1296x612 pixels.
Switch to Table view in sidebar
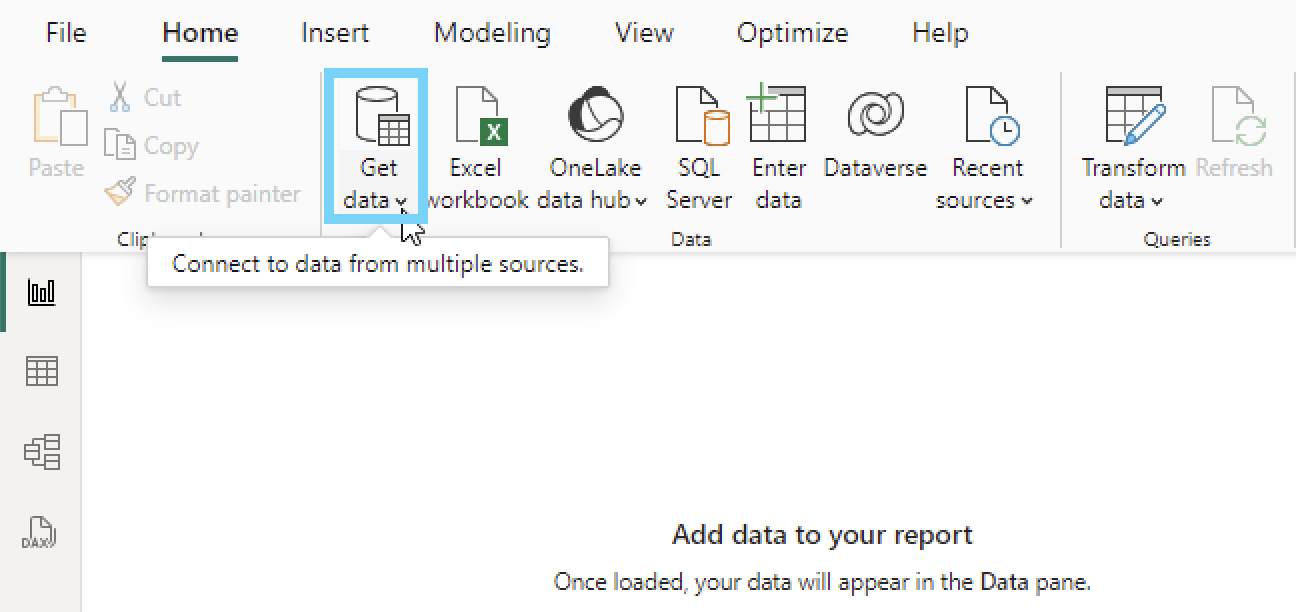[41, 371]
